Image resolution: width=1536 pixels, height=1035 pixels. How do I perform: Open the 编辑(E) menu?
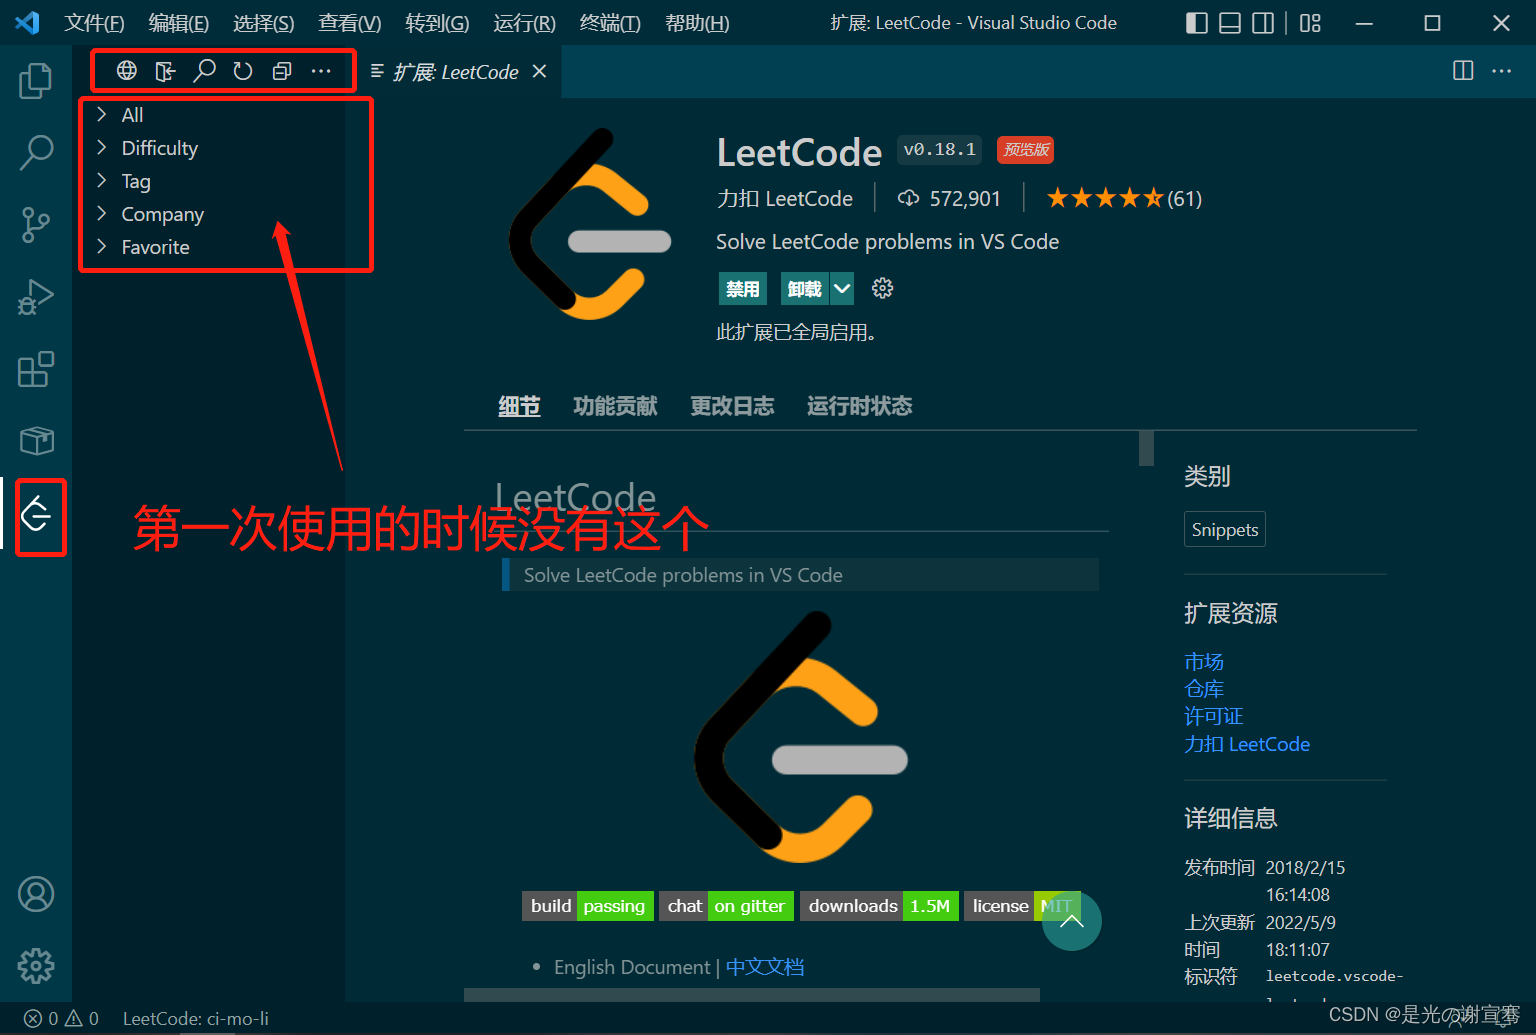point(178,23)
